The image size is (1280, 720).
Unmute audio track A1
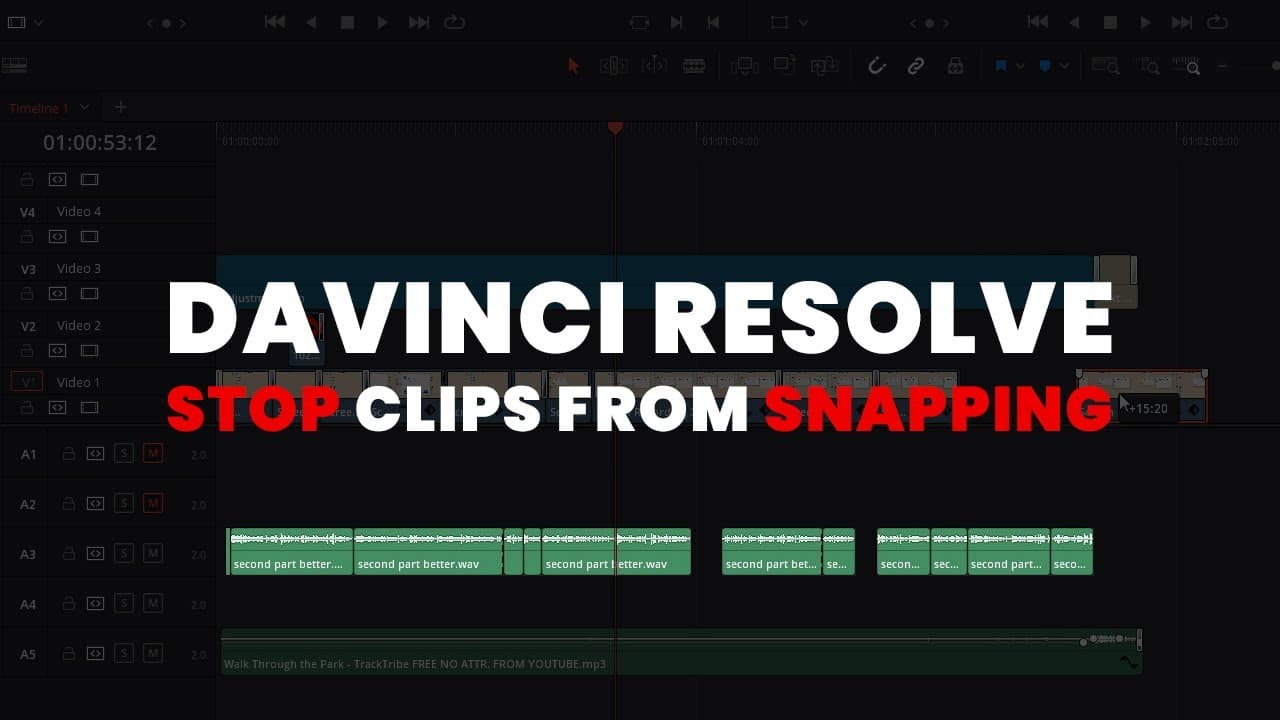[x=153, y=453]
